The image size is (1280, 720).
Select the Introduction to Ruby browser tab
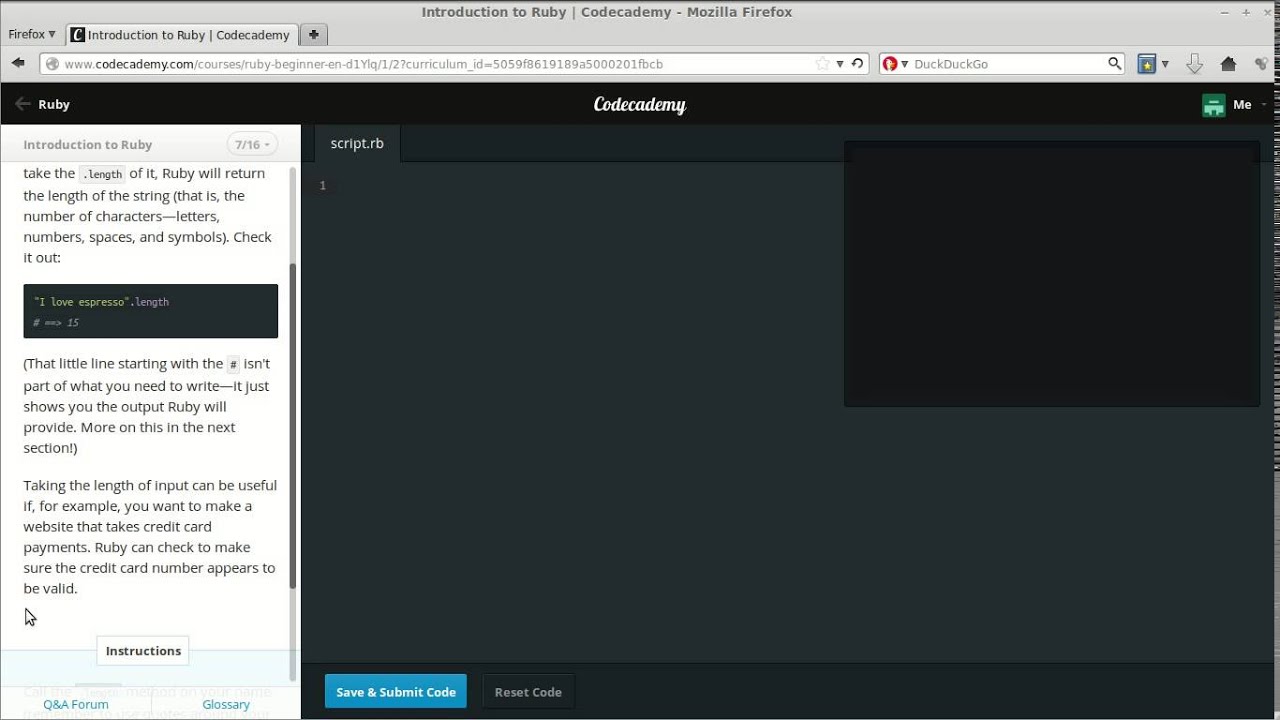[181, 34]
